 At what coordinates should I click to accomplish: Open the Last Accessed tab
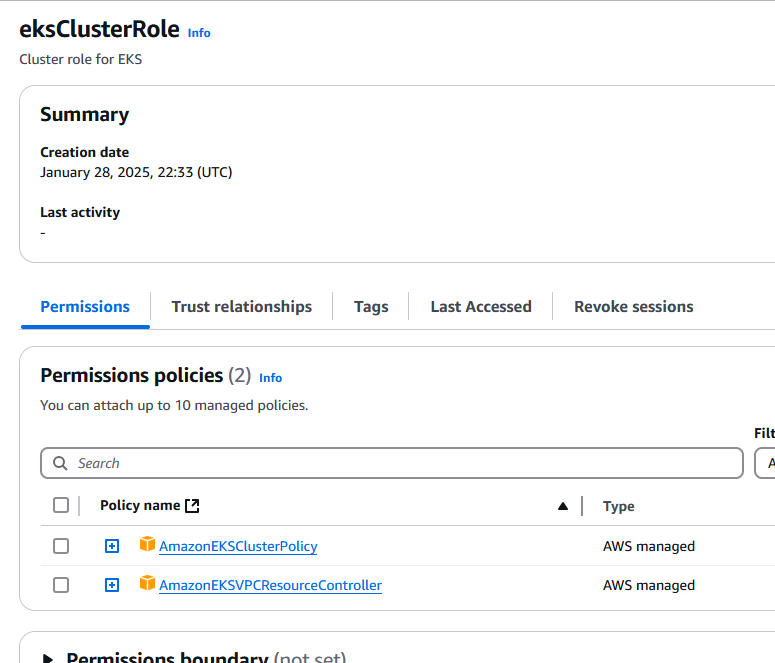(x=481, y=307)
